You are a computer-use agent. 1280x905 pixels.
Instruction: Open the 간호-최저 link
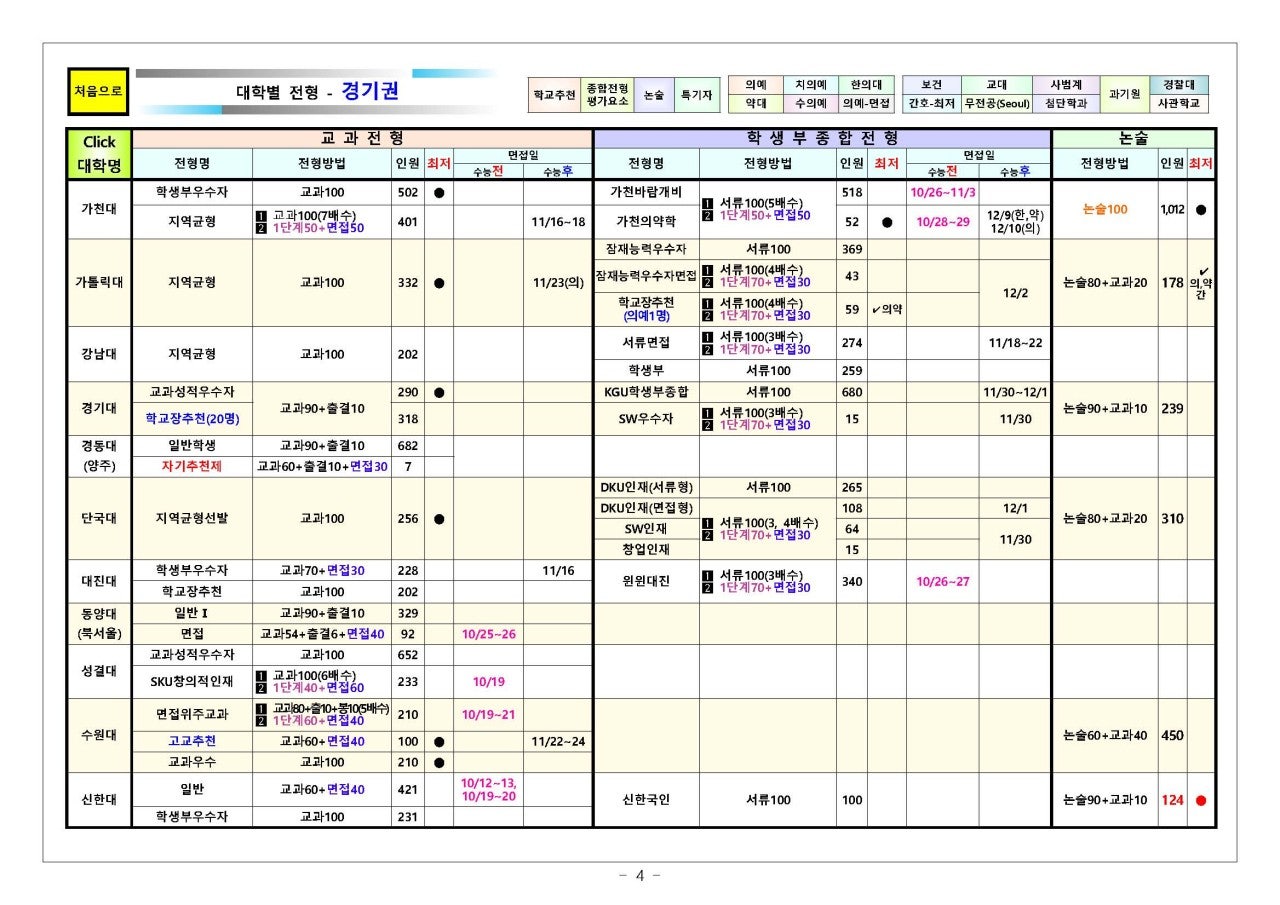point(931,103)
